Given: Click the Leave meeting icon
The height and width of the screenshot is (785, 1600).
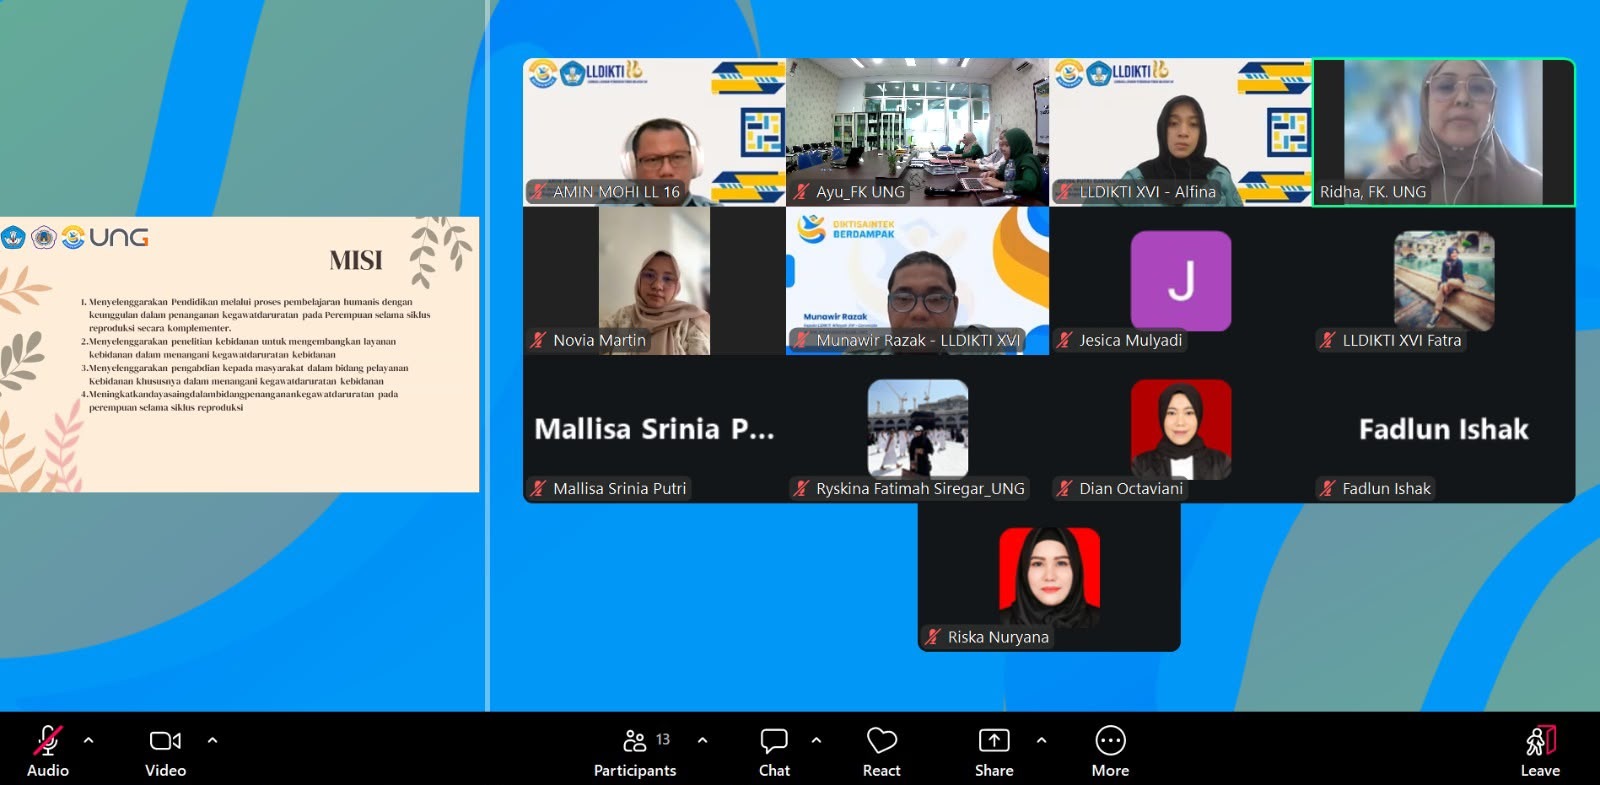Looking at the screenshot, I should pyautogui.click(x=1540, y=741).
